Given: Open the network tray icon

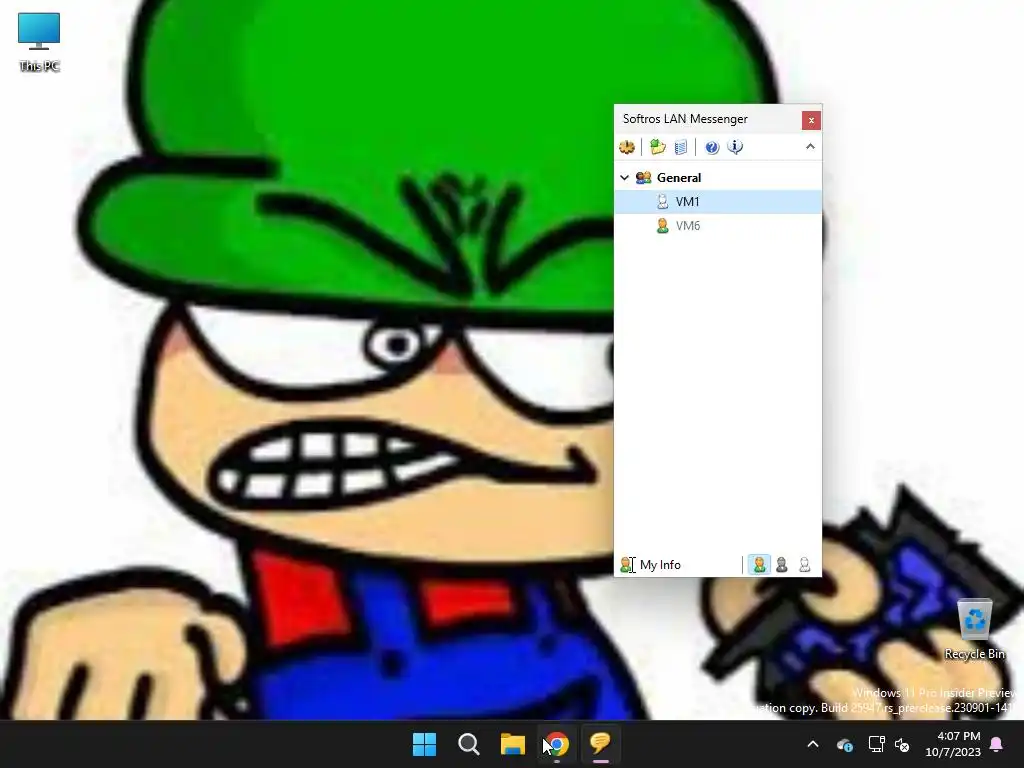Looking at the screenshot, I should pyautogui.click(x=876, y=744).
